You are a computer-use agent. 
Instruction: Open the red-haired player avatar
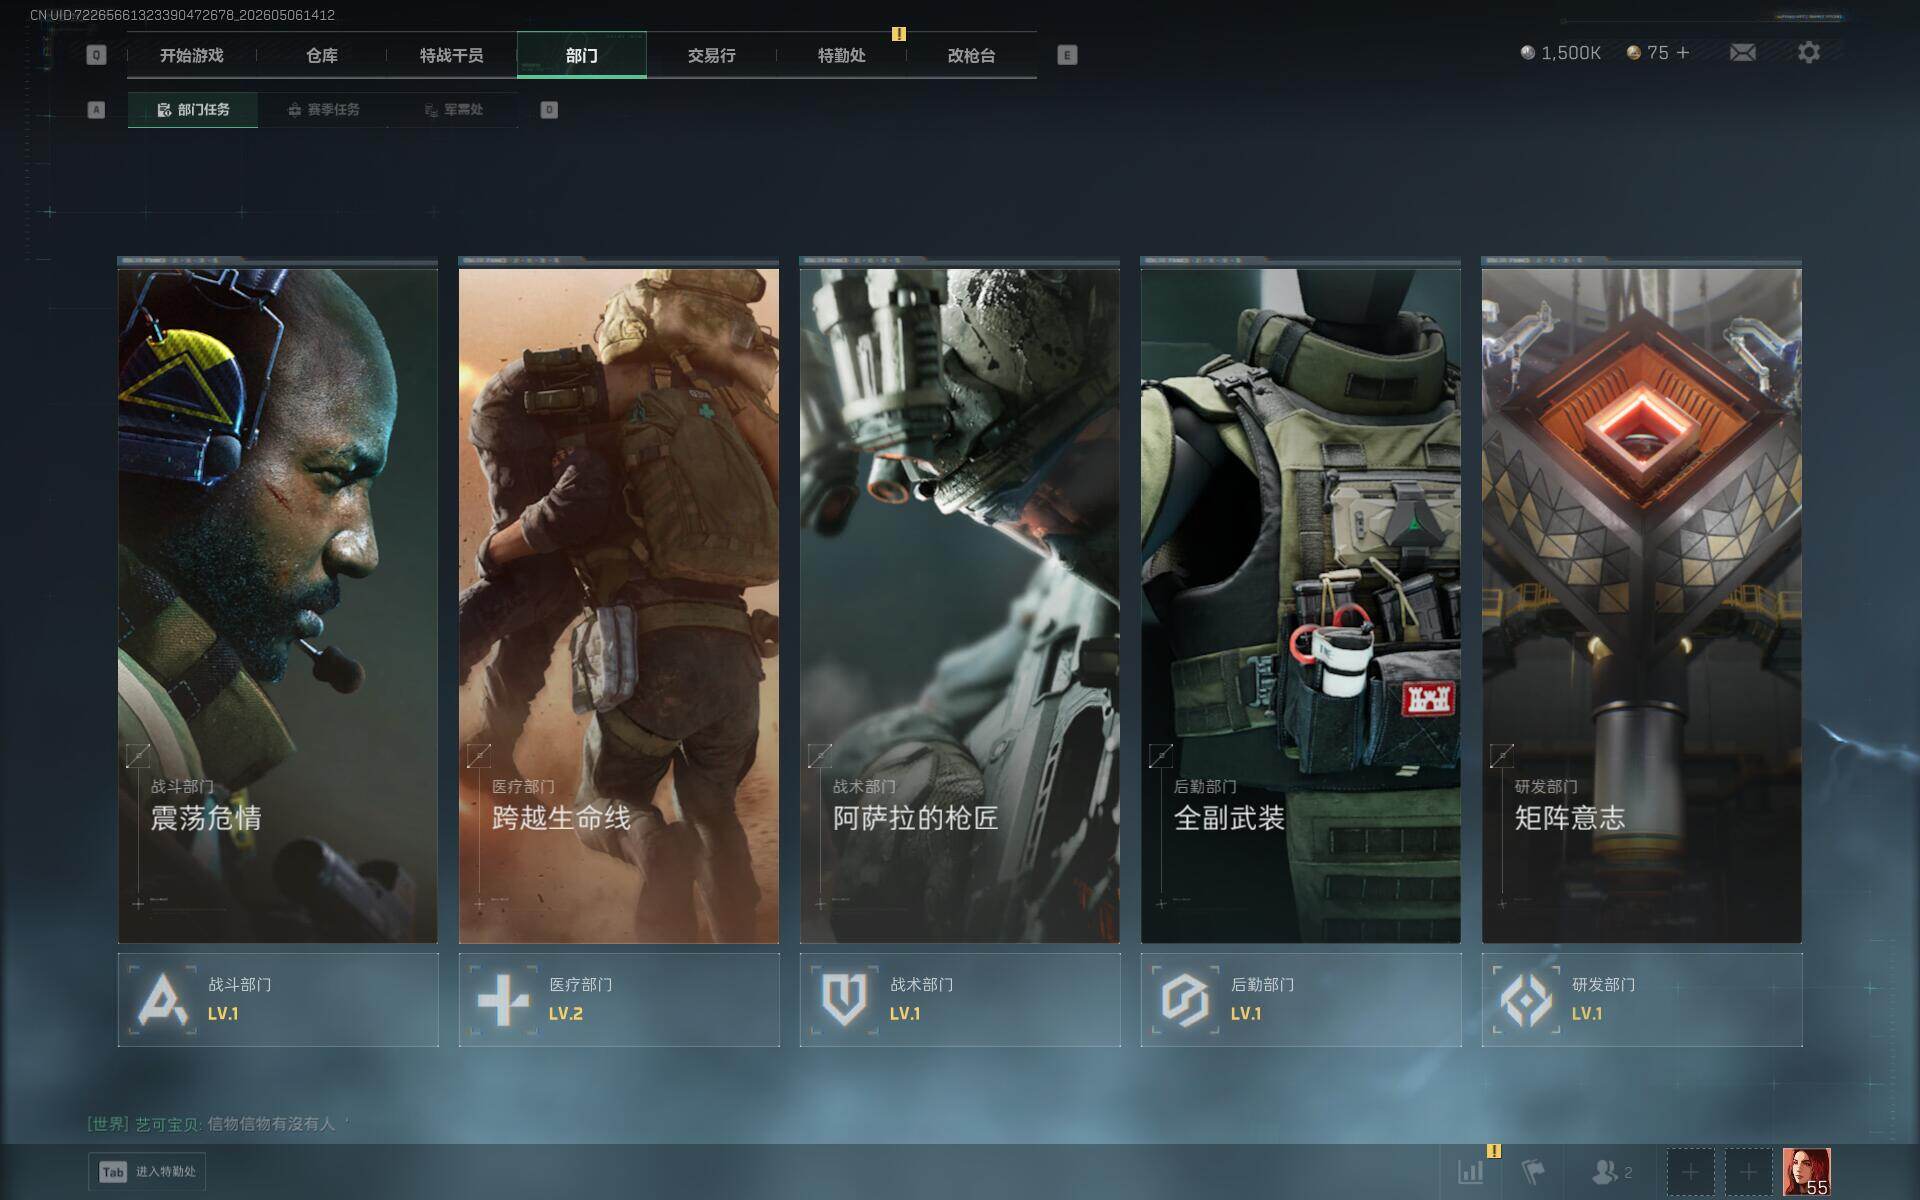(x=1807, y=1172)
